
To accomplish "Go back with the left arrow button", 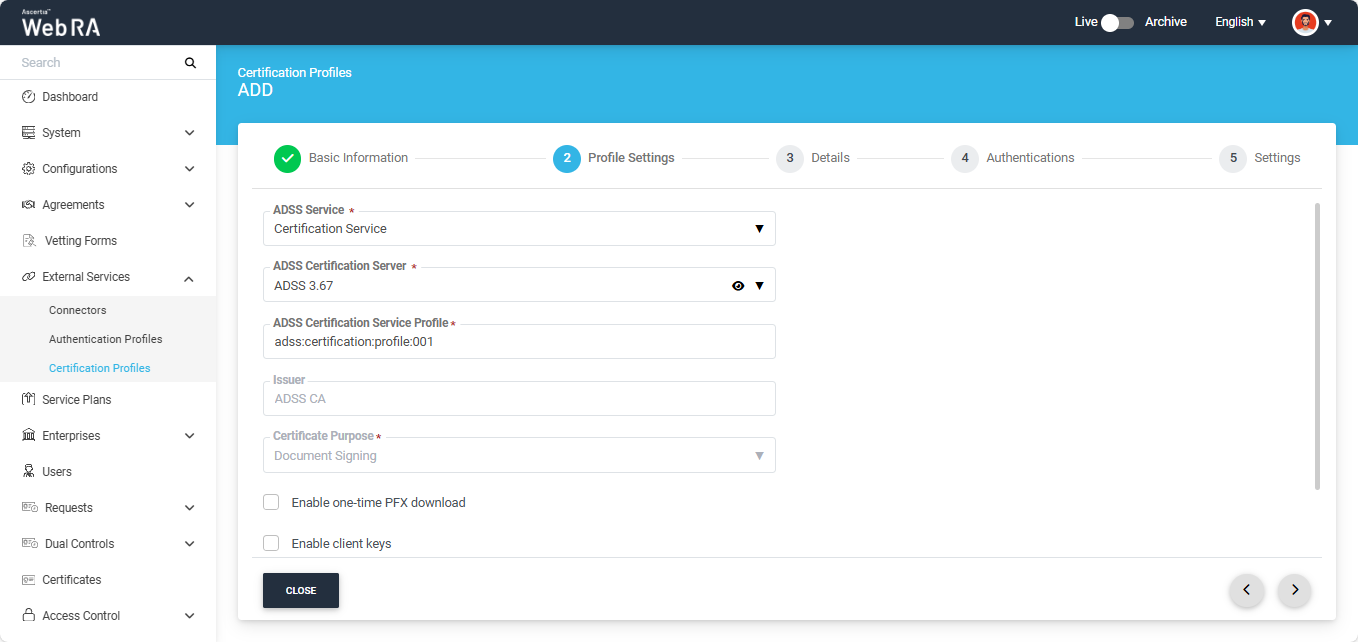I will point(1246,590).
